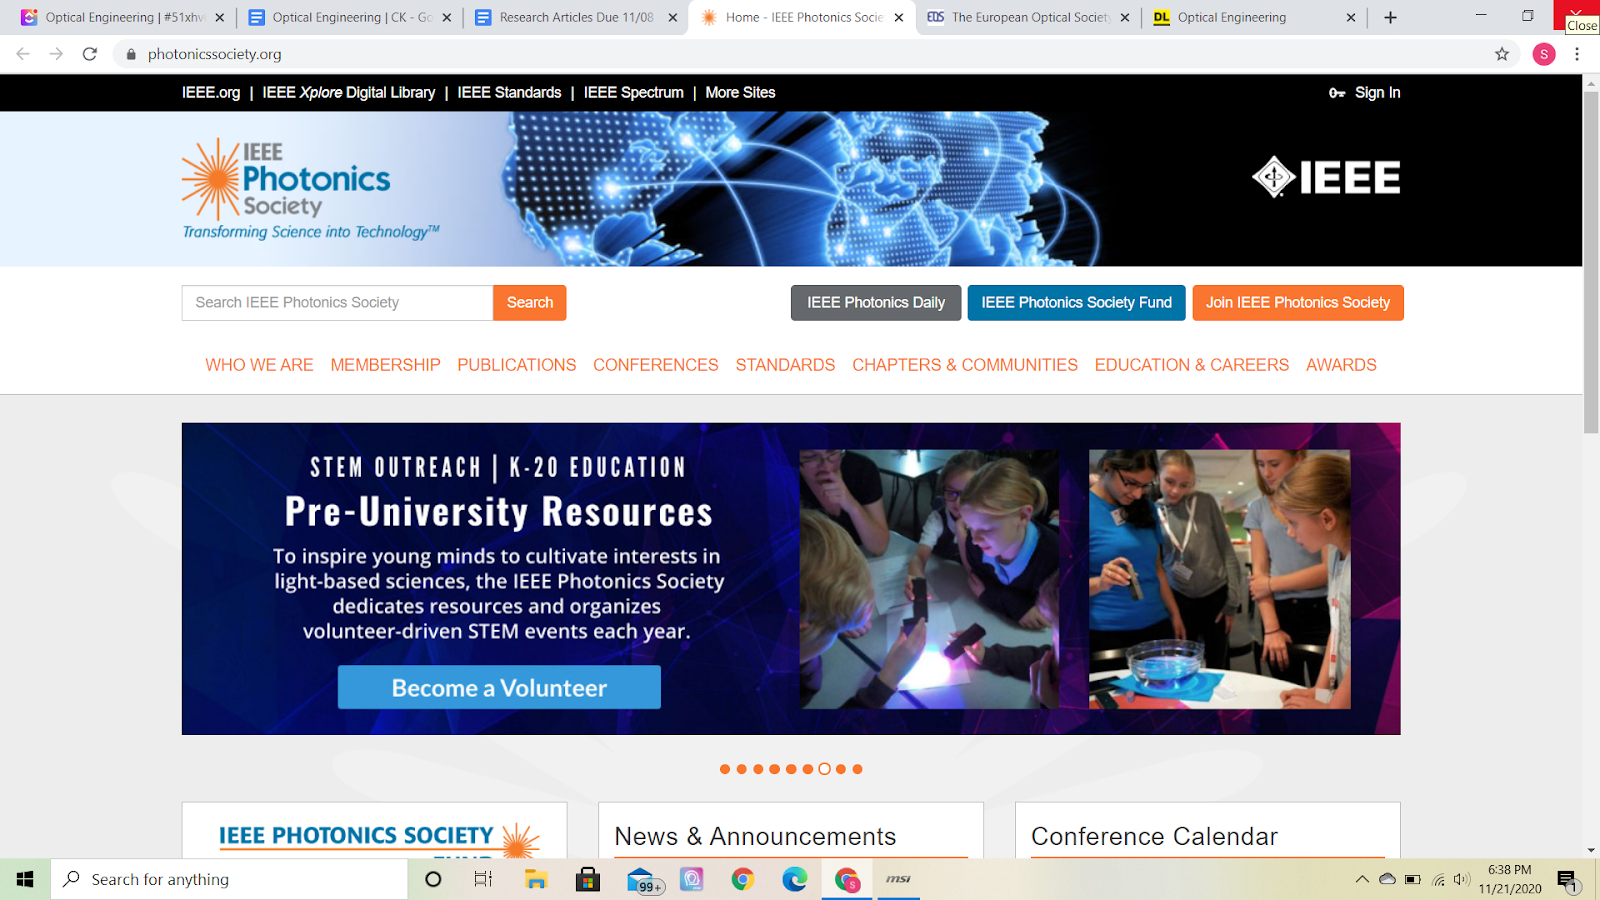Viewport: 1600px width, 900px height.
Task: Open the IEEE Xplore Digital Library link
Action: pos(349,92)
